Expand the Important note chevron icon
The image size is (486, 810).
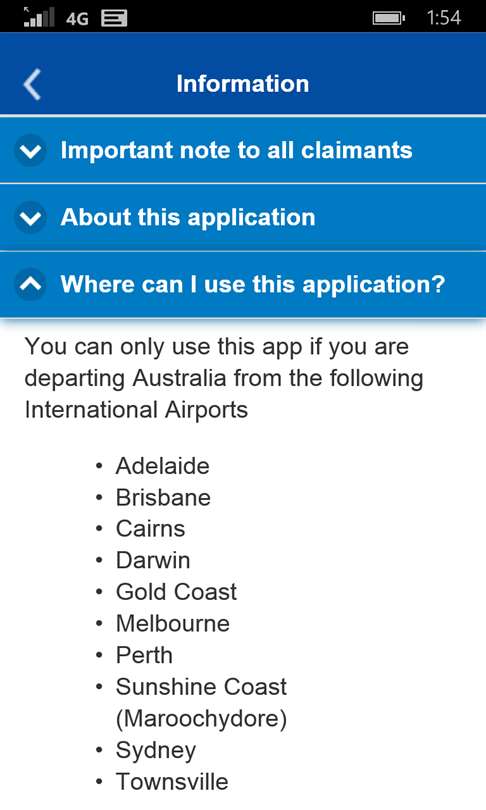coord(30,150)
